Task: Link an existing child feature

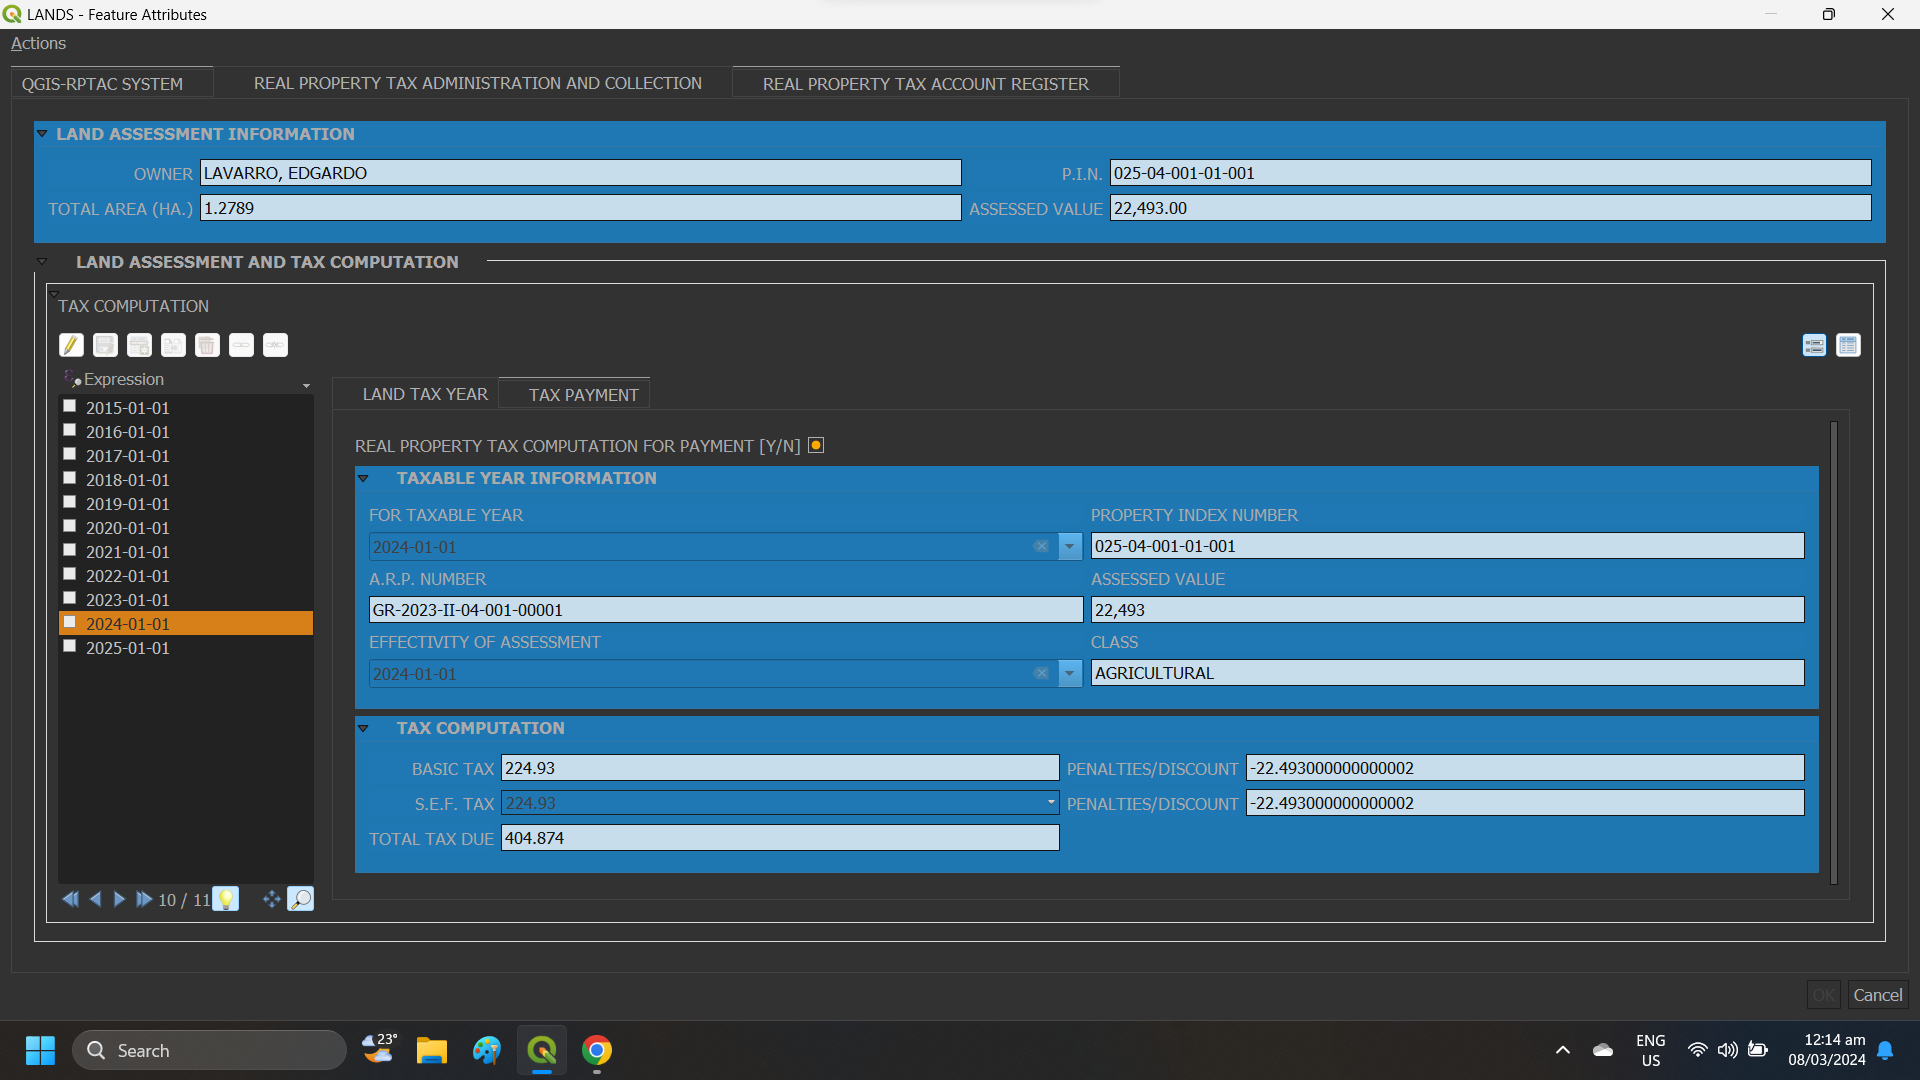Action: [242, 344]
